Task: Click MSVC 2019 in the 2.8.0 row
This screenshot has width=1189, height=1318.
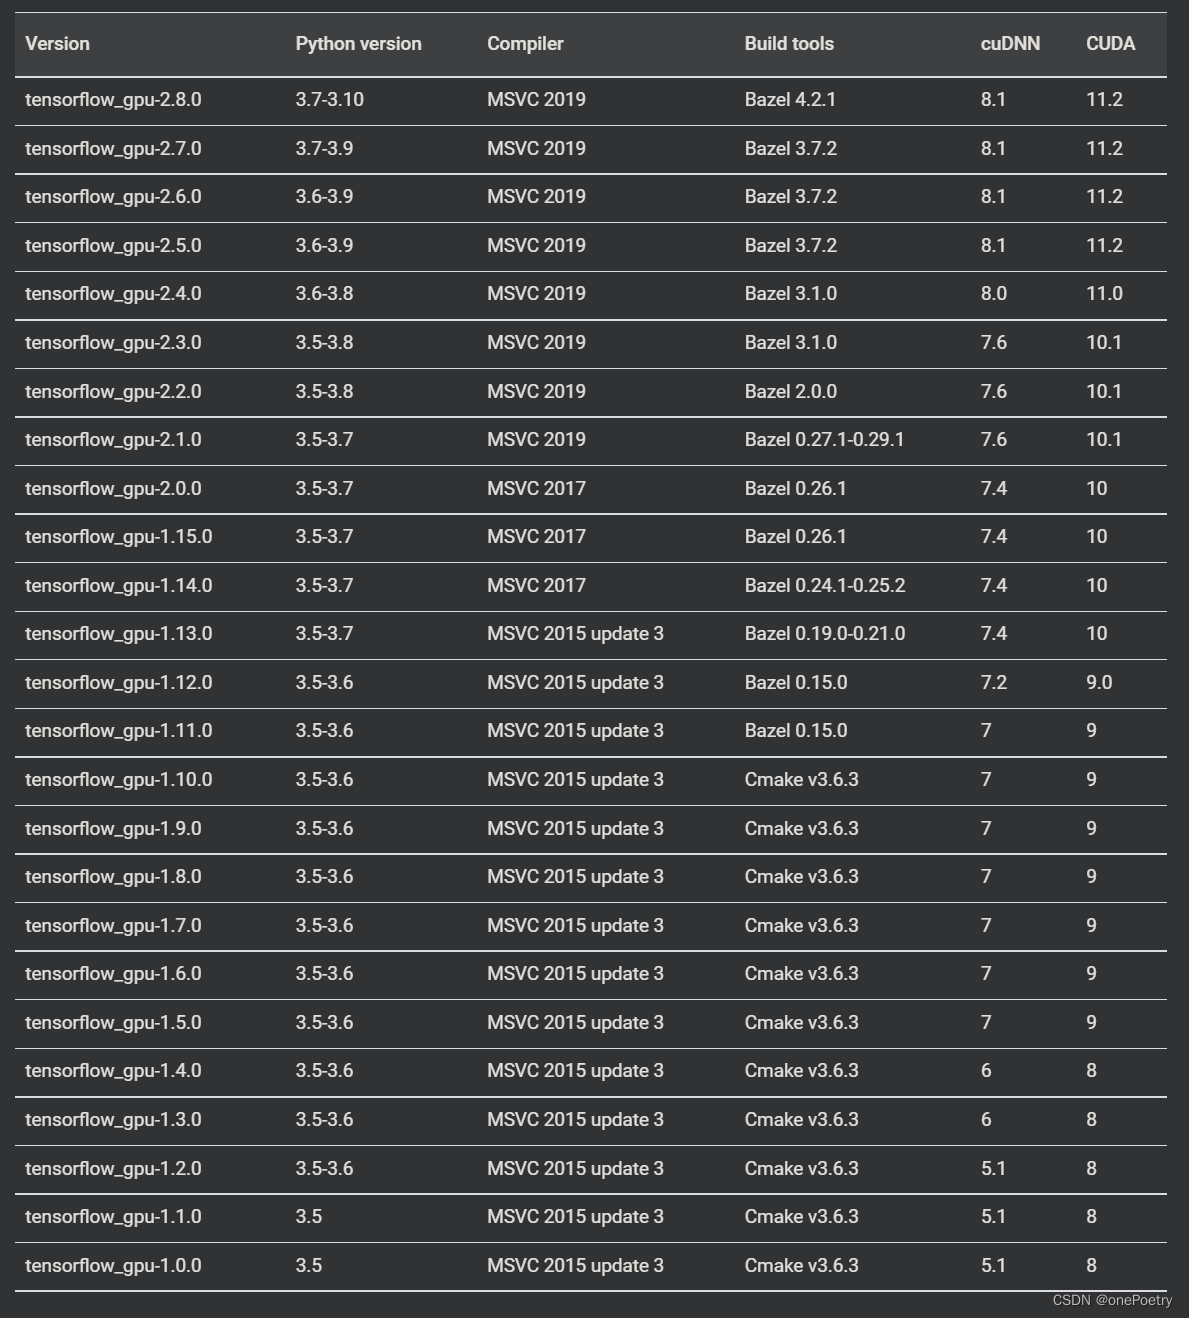Action: pyautogui.click(x=536, y=100)
